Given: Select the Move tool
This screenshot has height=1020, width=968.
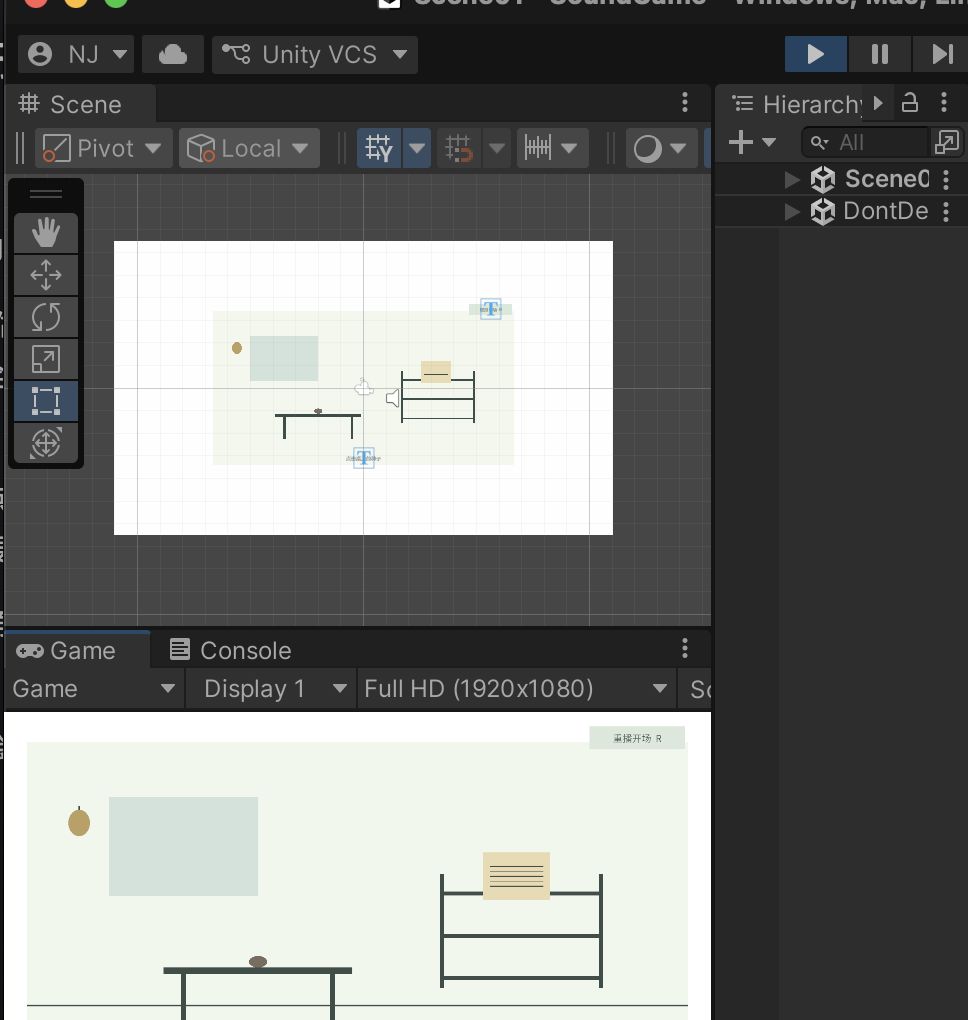Looking at the screenshot, I should tap(46, 275).
